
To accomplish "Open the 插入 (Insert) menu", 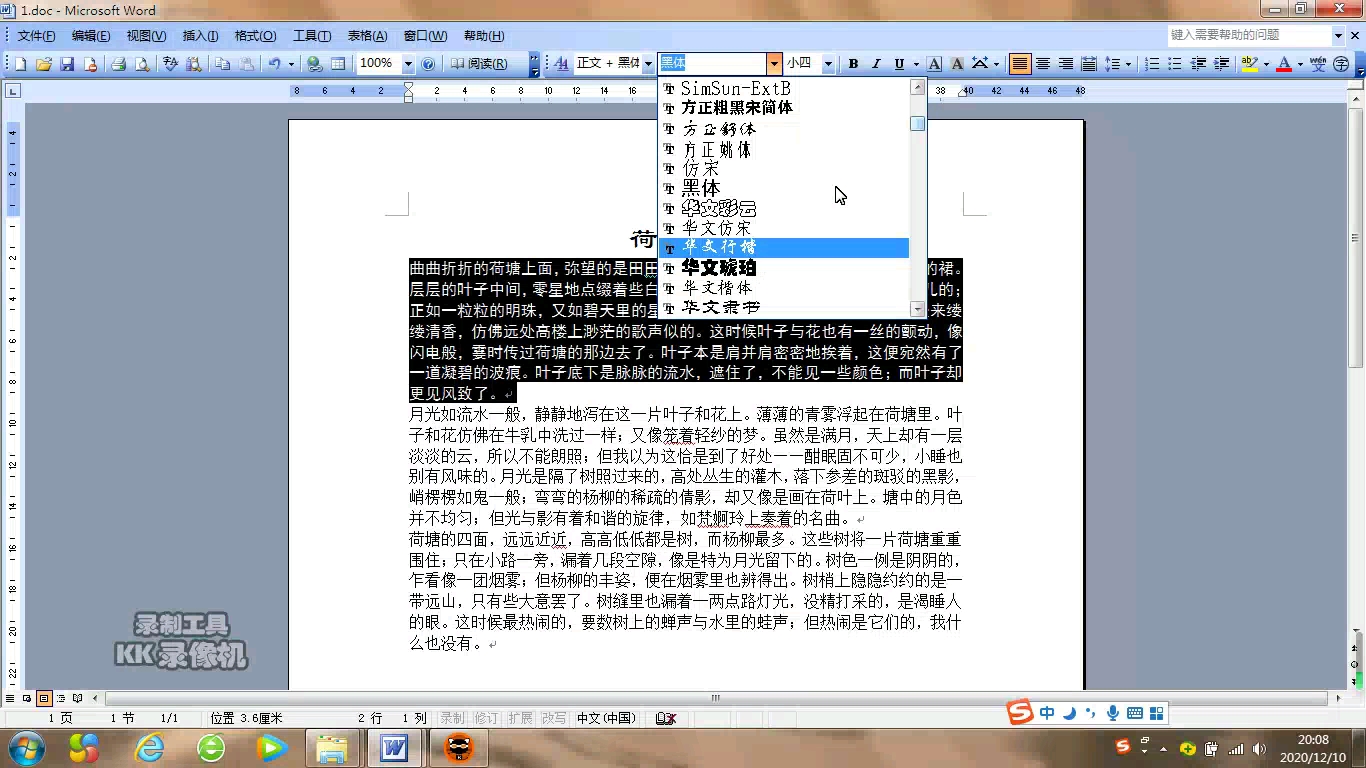I will (200, 35).
